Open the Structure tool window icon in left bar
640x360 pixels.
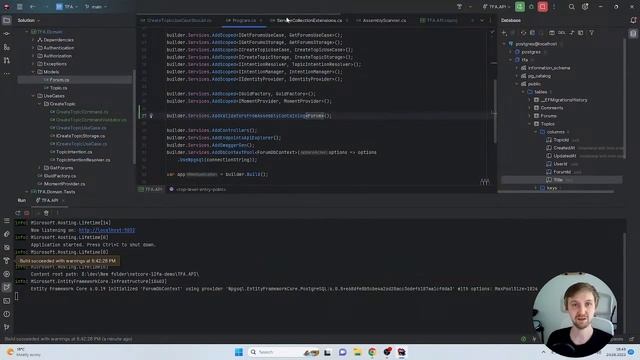(x=7, y=47)
